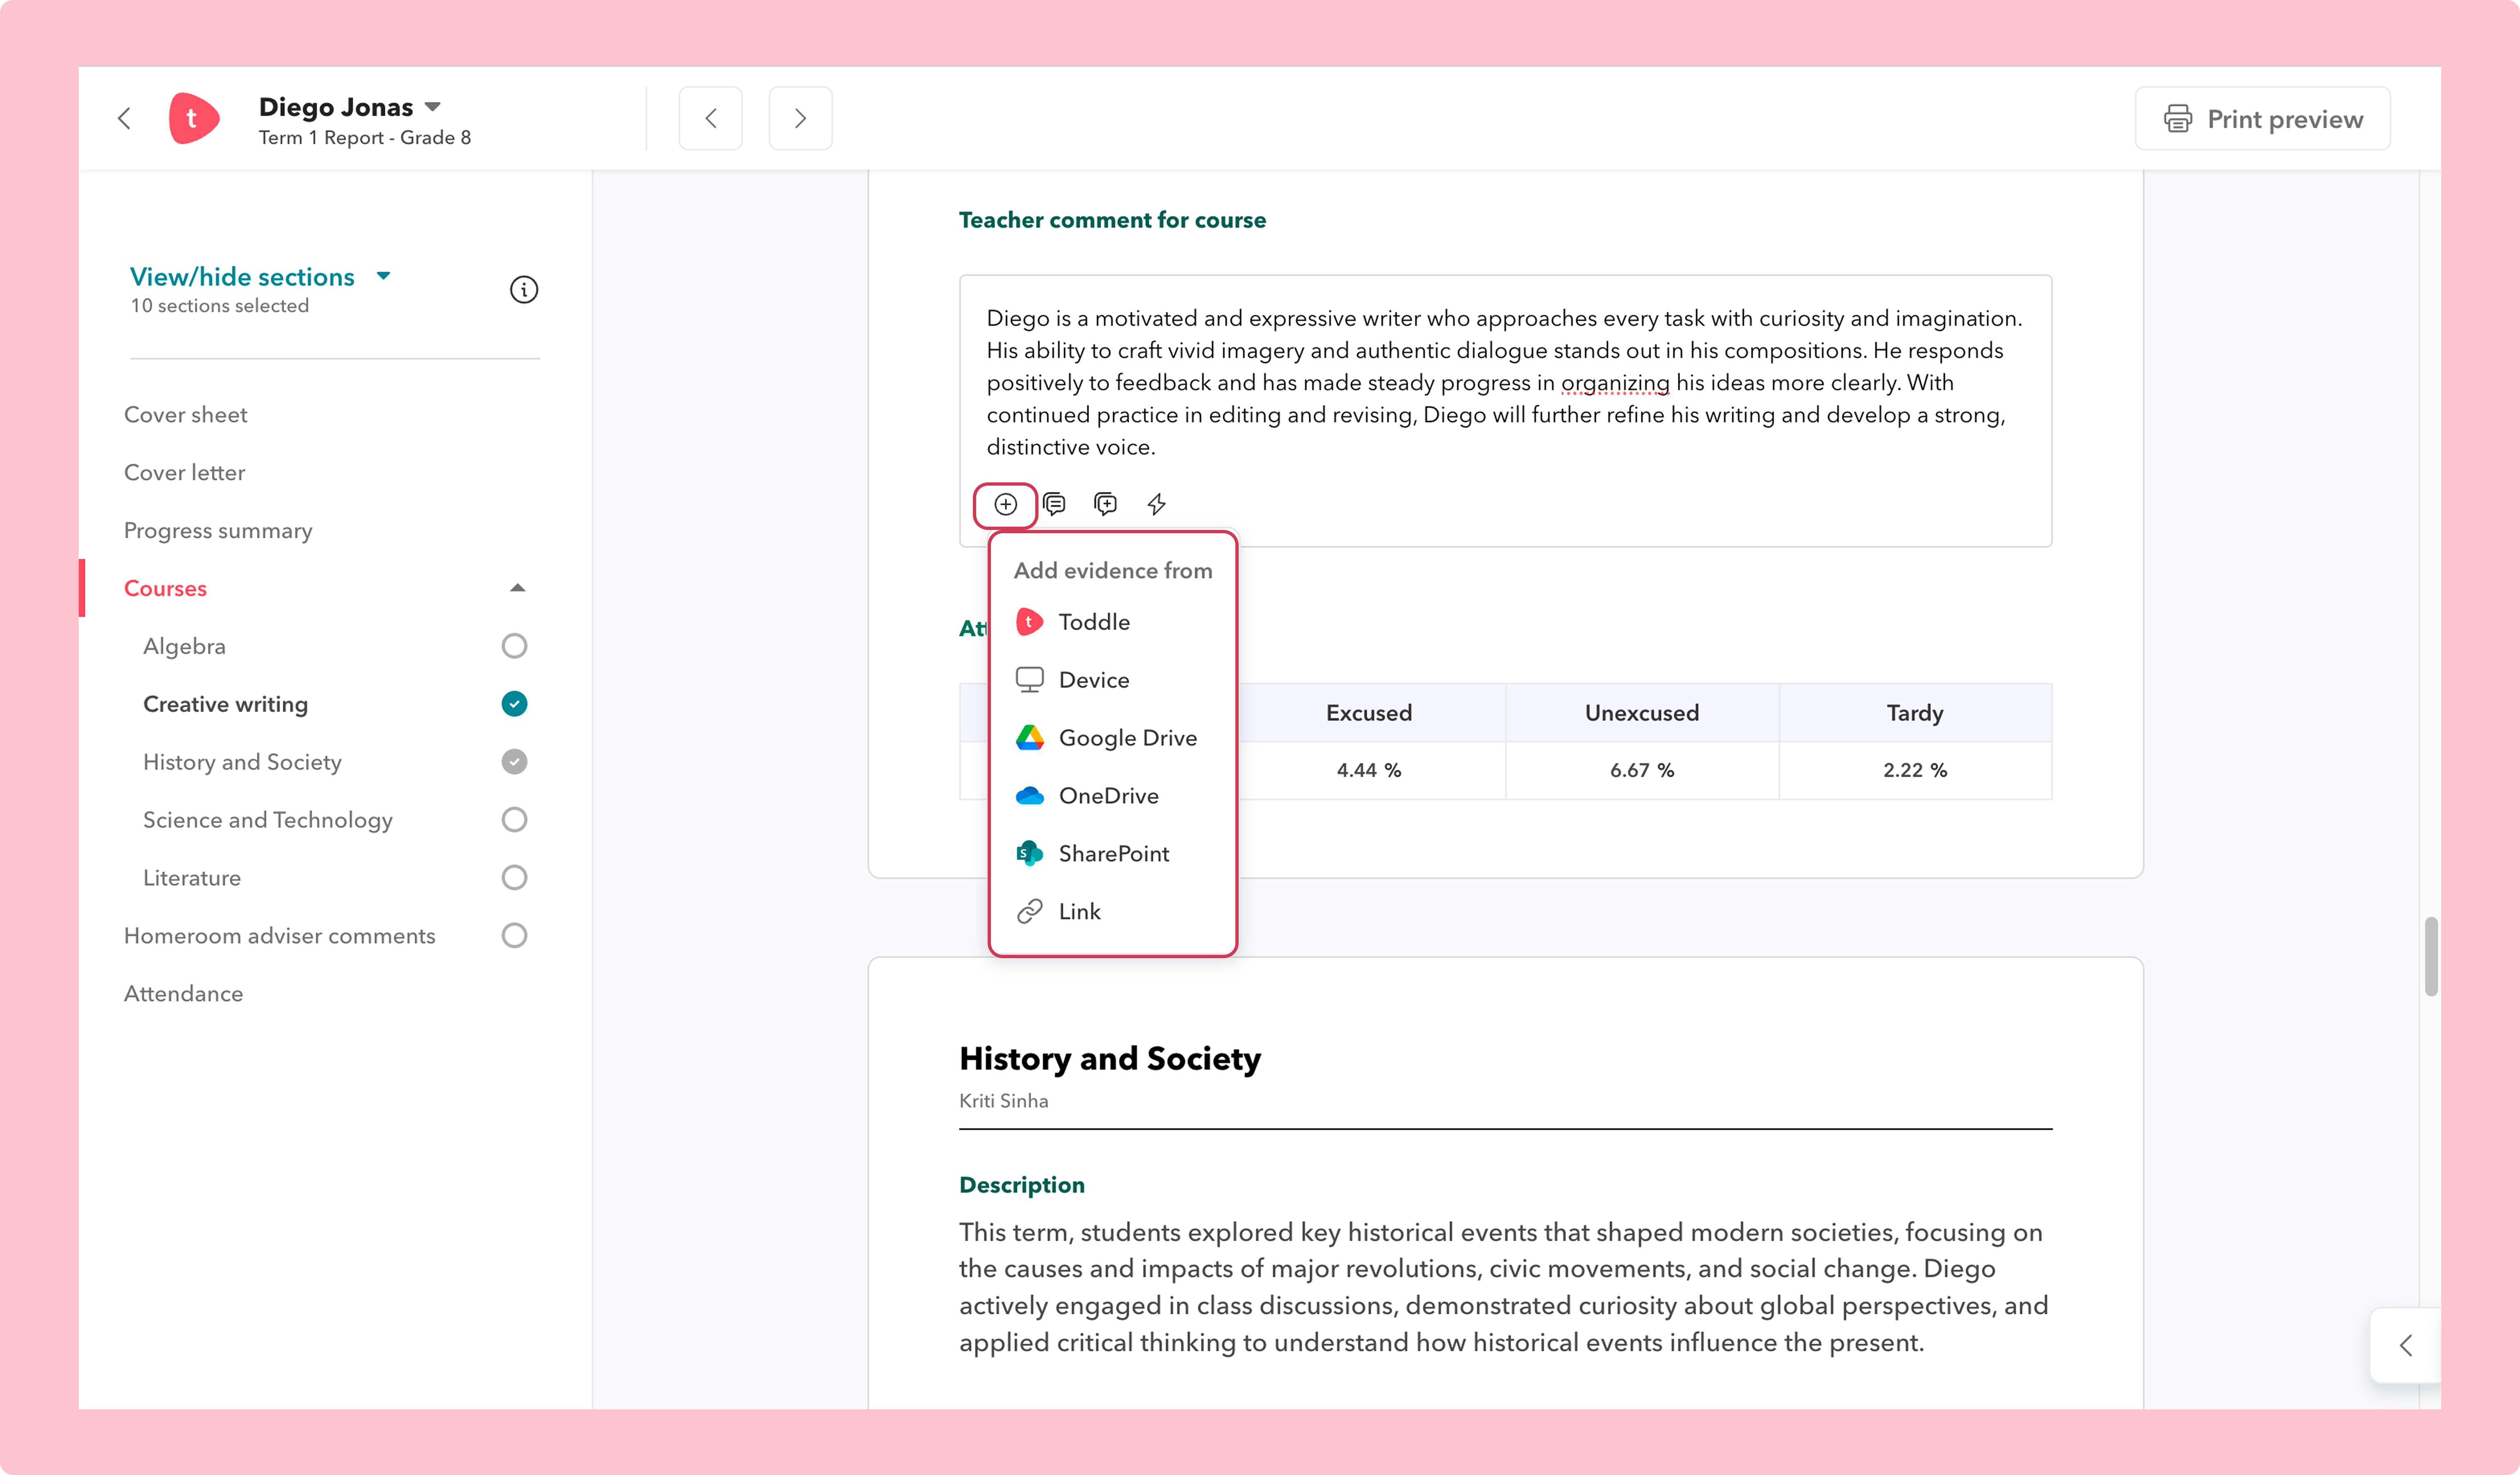
Task: Toggle Creative writing checkmark
Action: (x=514, y=704)
